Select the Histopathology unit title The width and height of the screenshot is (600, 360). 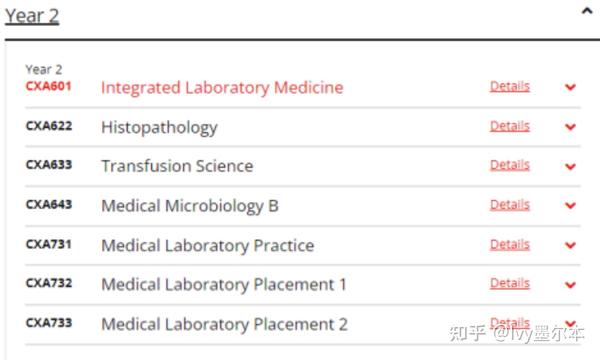159,128
